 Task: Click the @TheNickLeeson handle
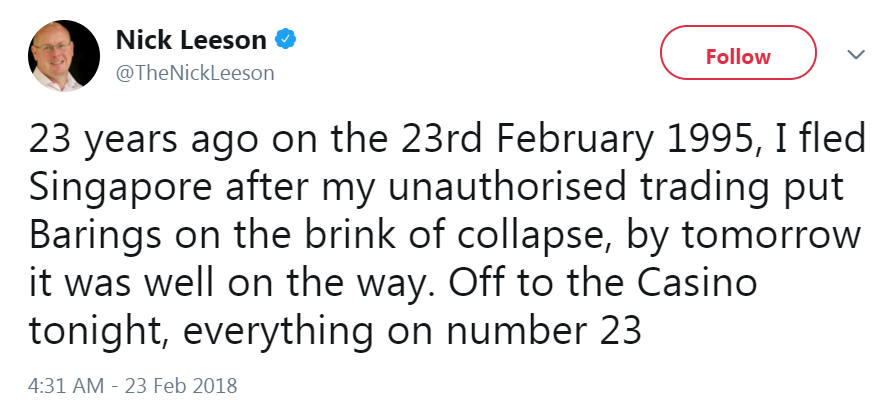(x=195, y=73)
